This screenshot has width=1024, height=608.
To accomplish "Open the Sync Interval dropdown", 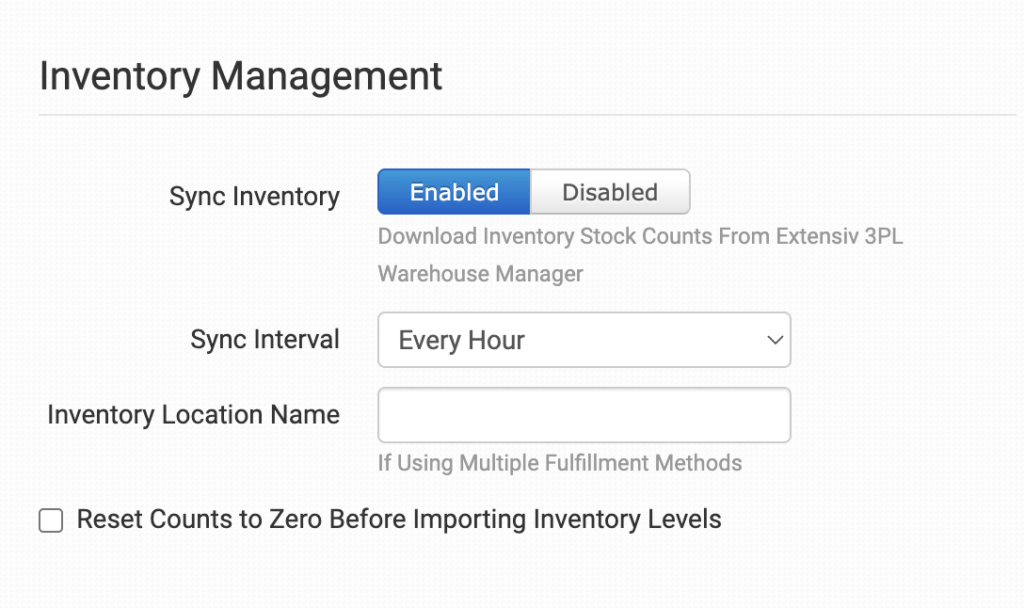I will pos(583,340).
